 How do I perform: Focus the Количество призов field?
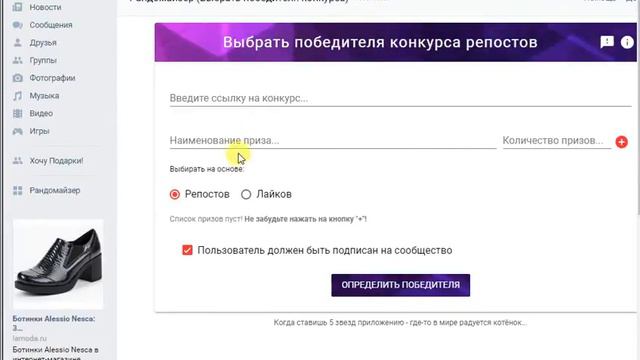click(x=557, y=140)
